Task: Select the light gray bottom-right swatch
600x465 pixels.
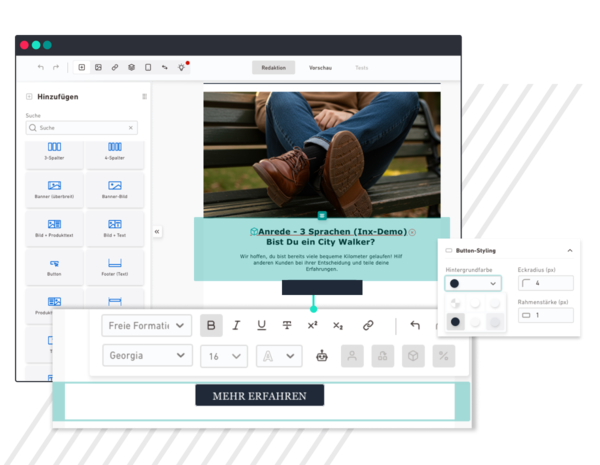Action: (495, 322)
